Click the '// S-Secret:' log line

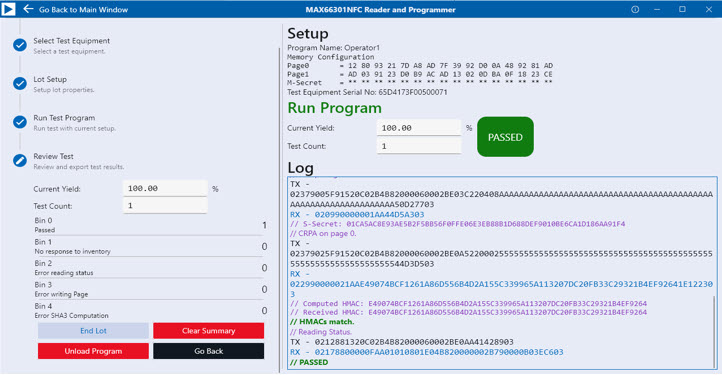pyautogui.click(x=457, y=224)
